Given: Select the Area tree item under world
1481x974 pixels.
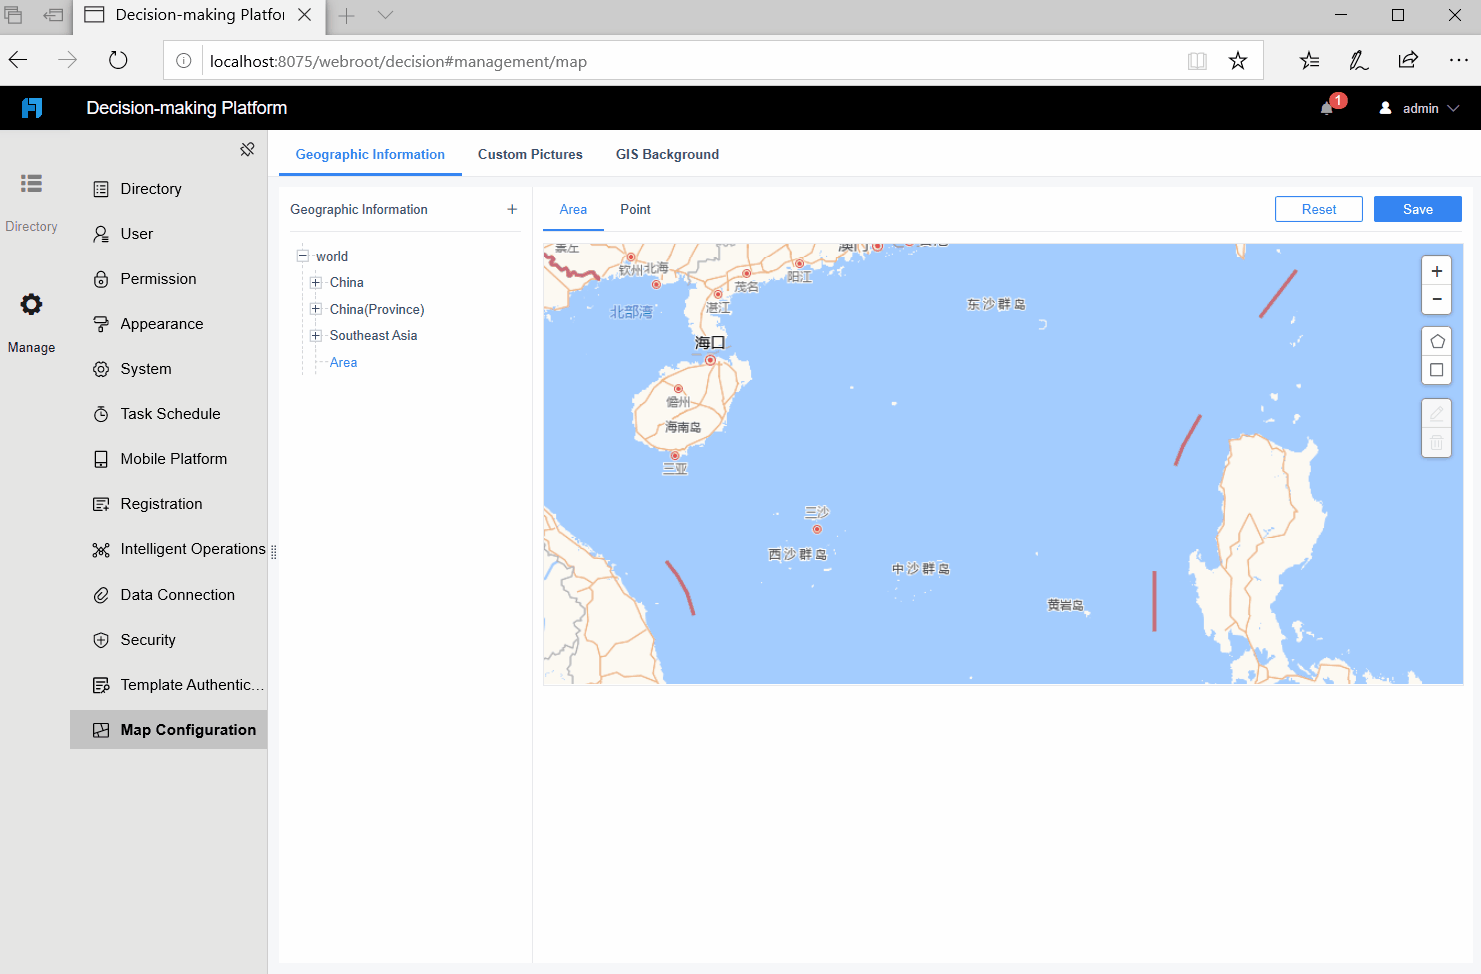Looking at the screenshot, I should pos(343,362).
